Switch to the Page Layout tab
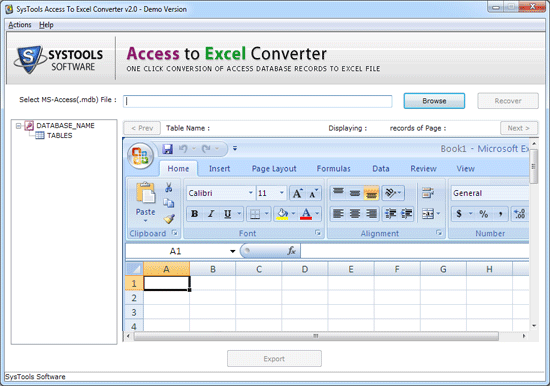Screen dimensions: 550x386 (x=274, y=169)
